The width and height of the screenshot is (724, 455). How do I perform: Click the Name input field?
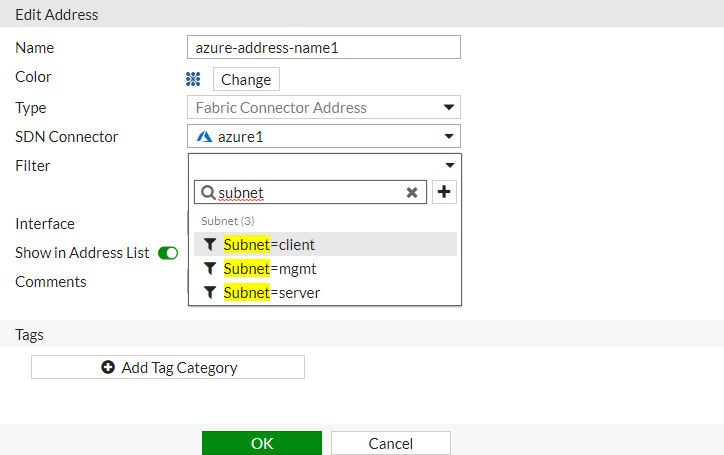323,47
